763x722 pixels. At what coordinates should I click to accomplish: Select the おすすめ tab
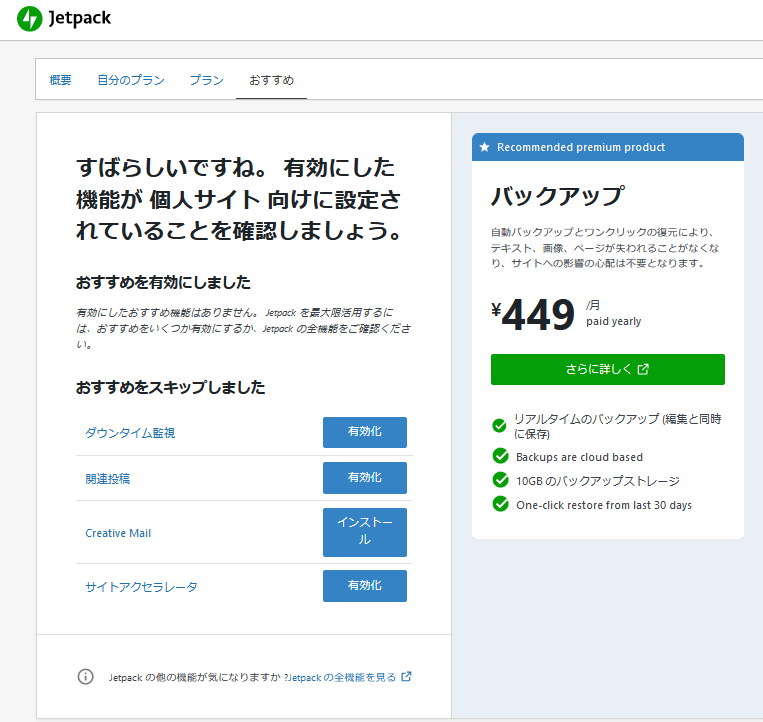[271, 80]
